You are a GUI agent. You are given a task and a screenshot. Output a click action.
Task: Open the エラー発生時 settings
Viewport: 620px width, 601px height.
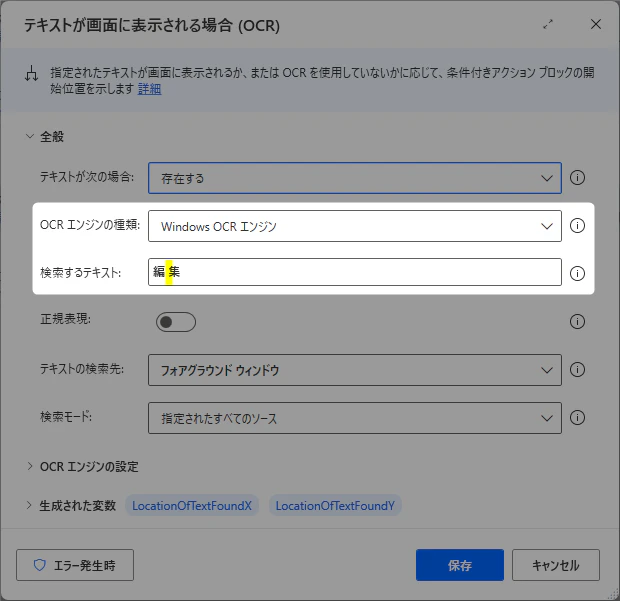click(x=75, y=565)
